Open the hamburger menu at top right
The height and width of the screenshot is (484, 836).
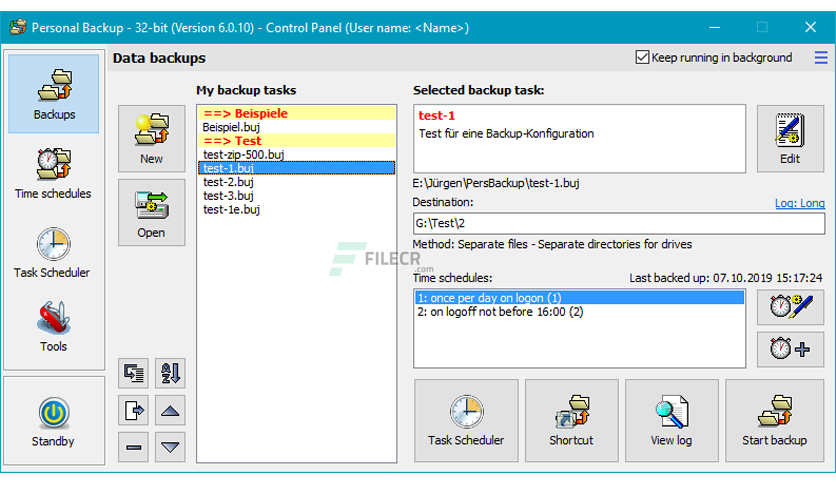[x=820, y=58]
